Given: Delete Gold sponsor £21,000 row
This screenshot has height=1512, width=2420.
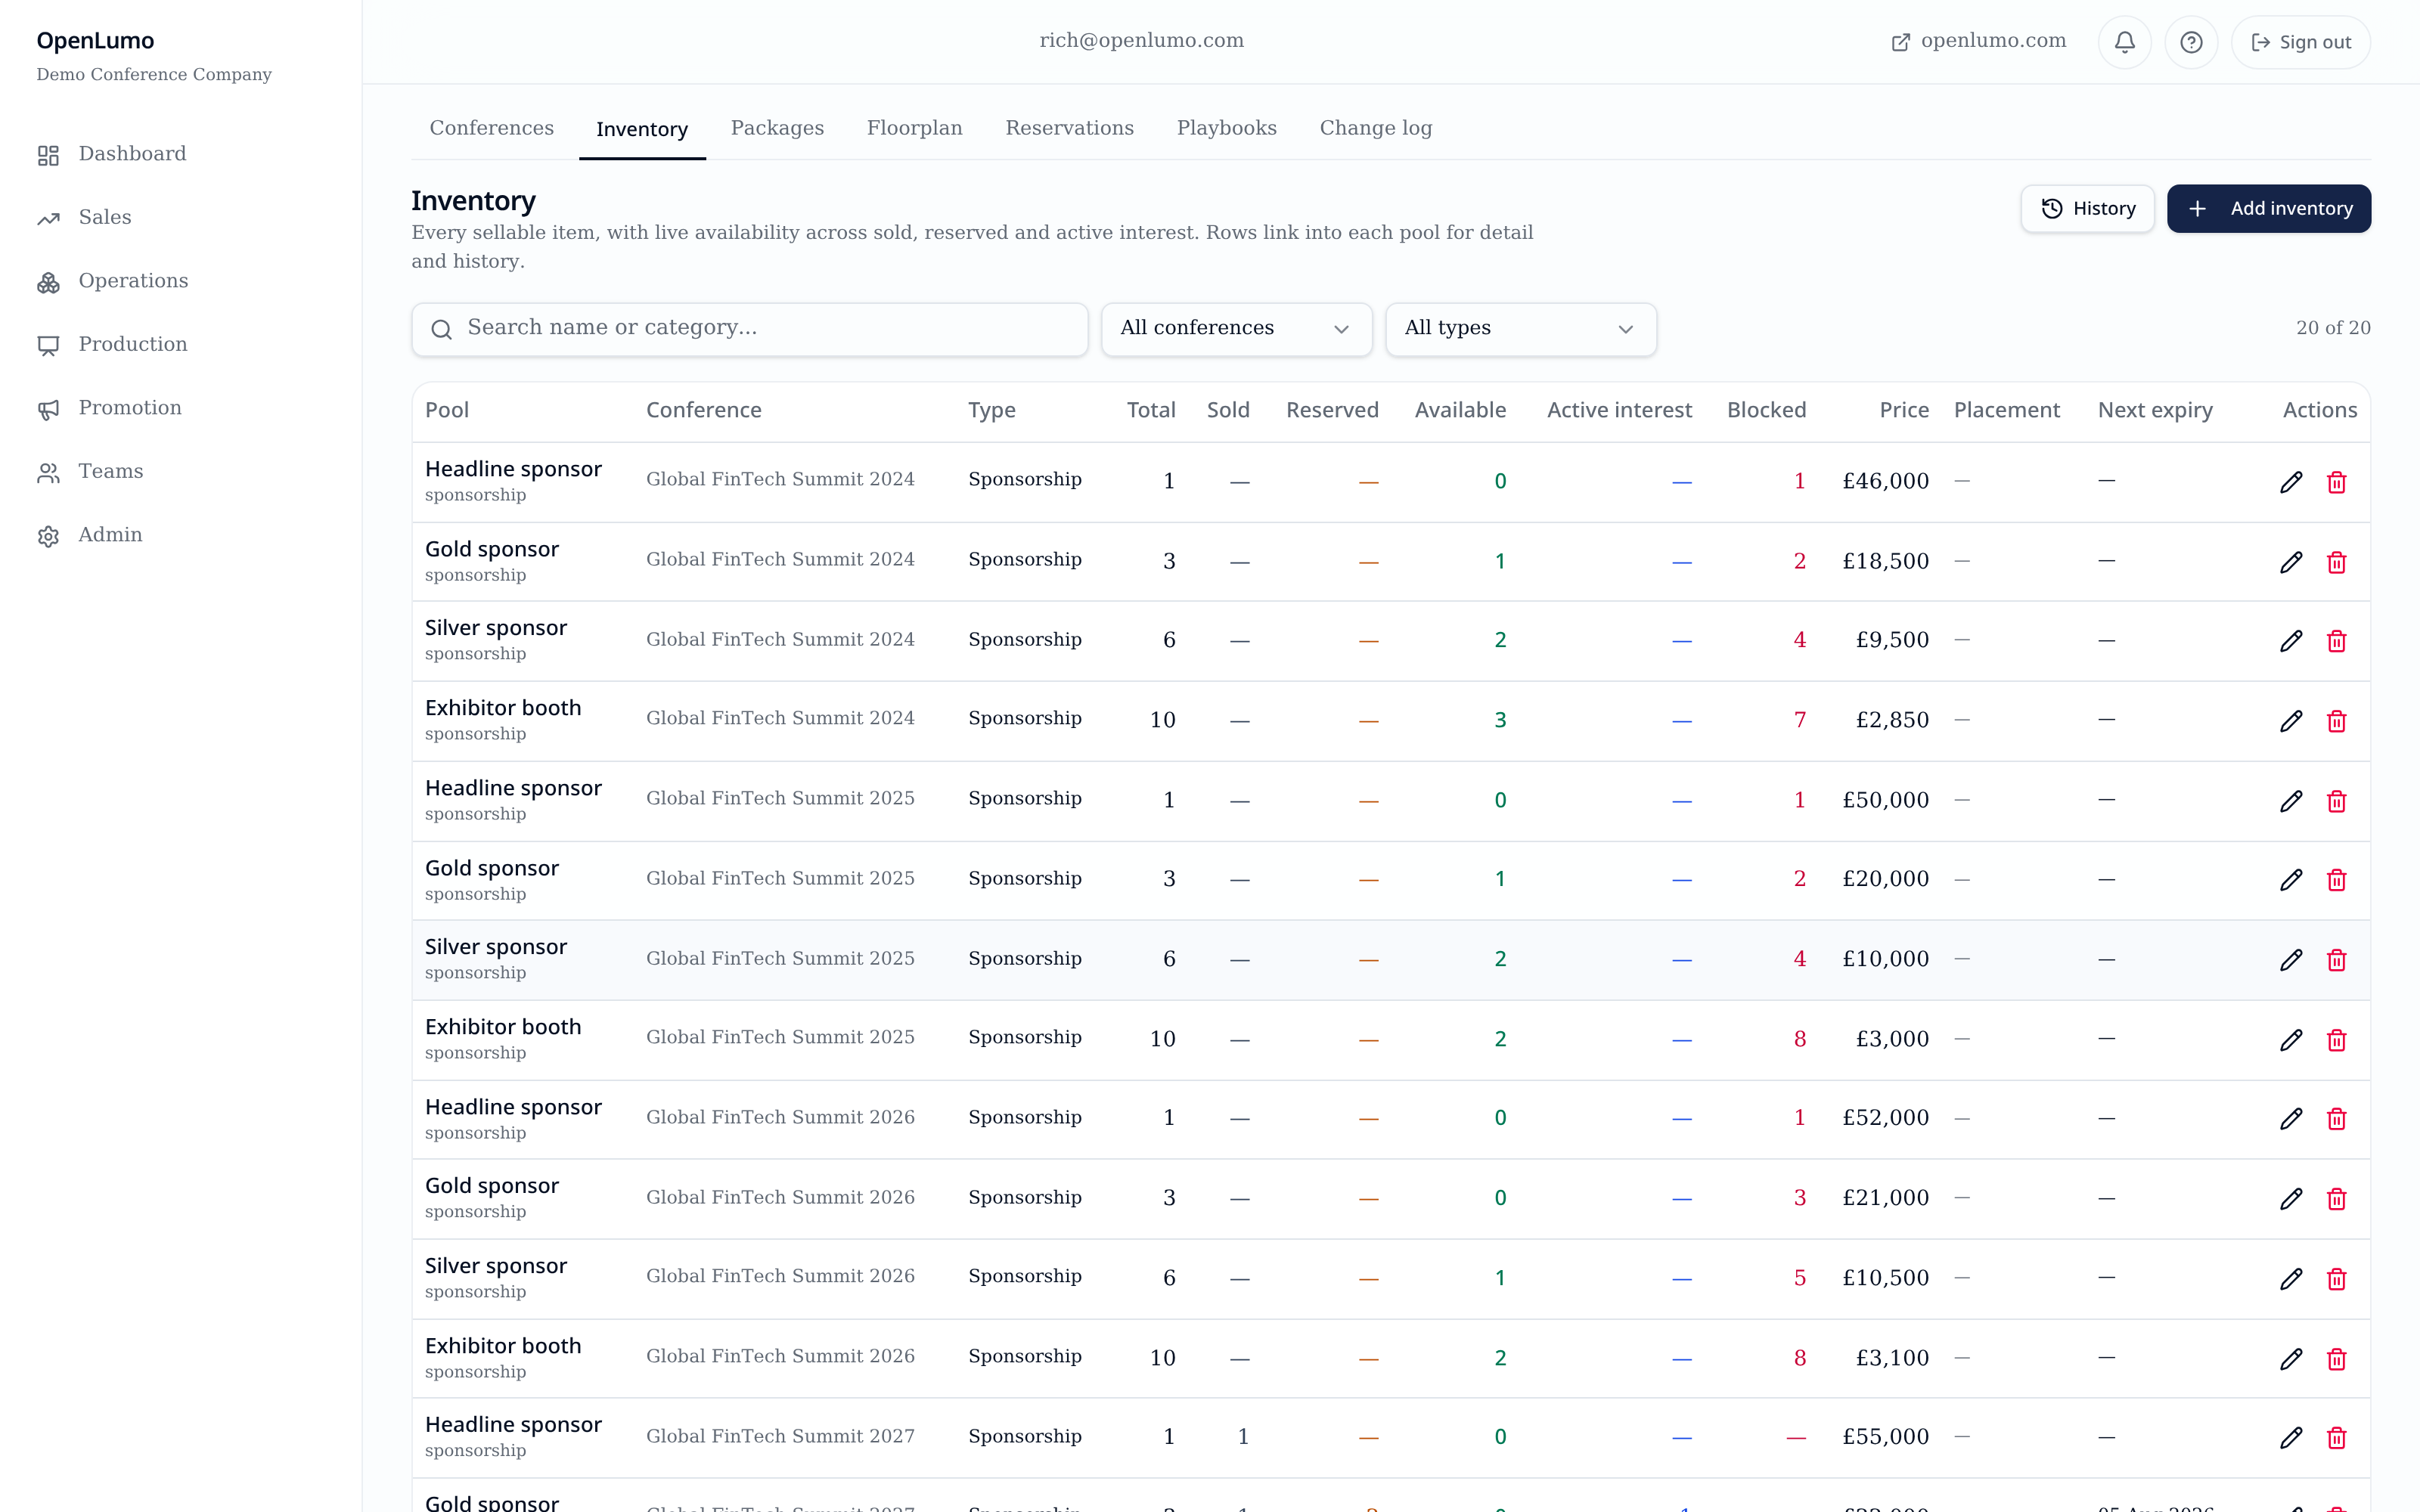Looking at the screenshot, I should click(2336, 1199).
